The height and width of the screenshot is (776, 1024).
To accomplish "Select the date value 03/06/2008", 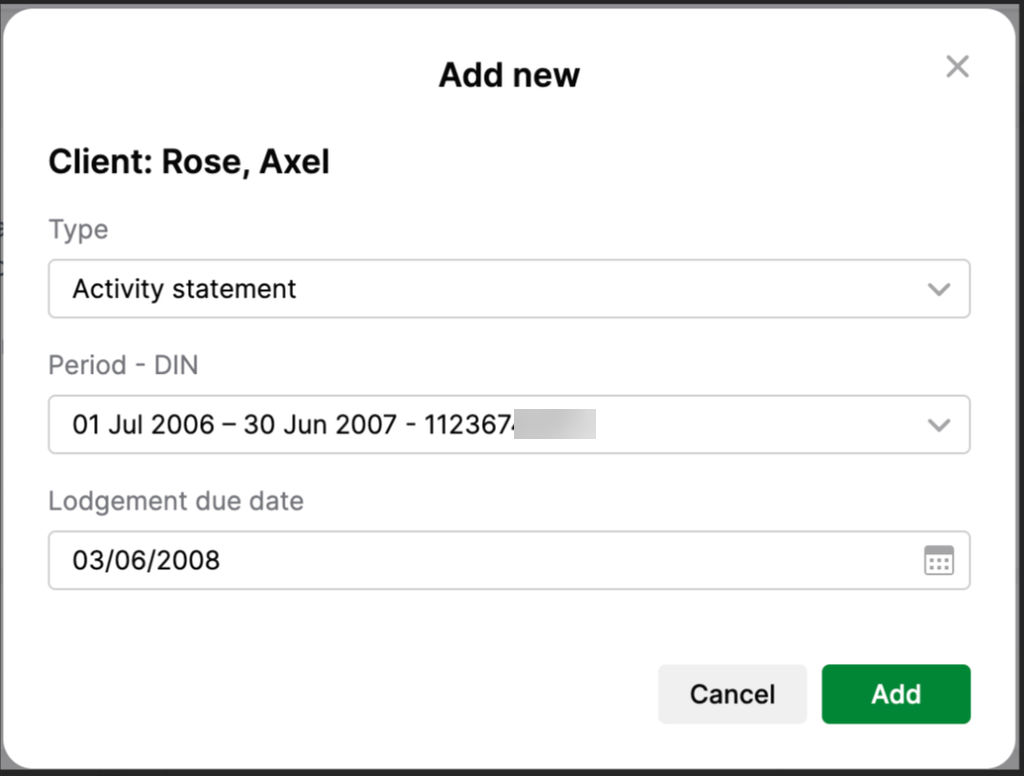I will point(146,561).
